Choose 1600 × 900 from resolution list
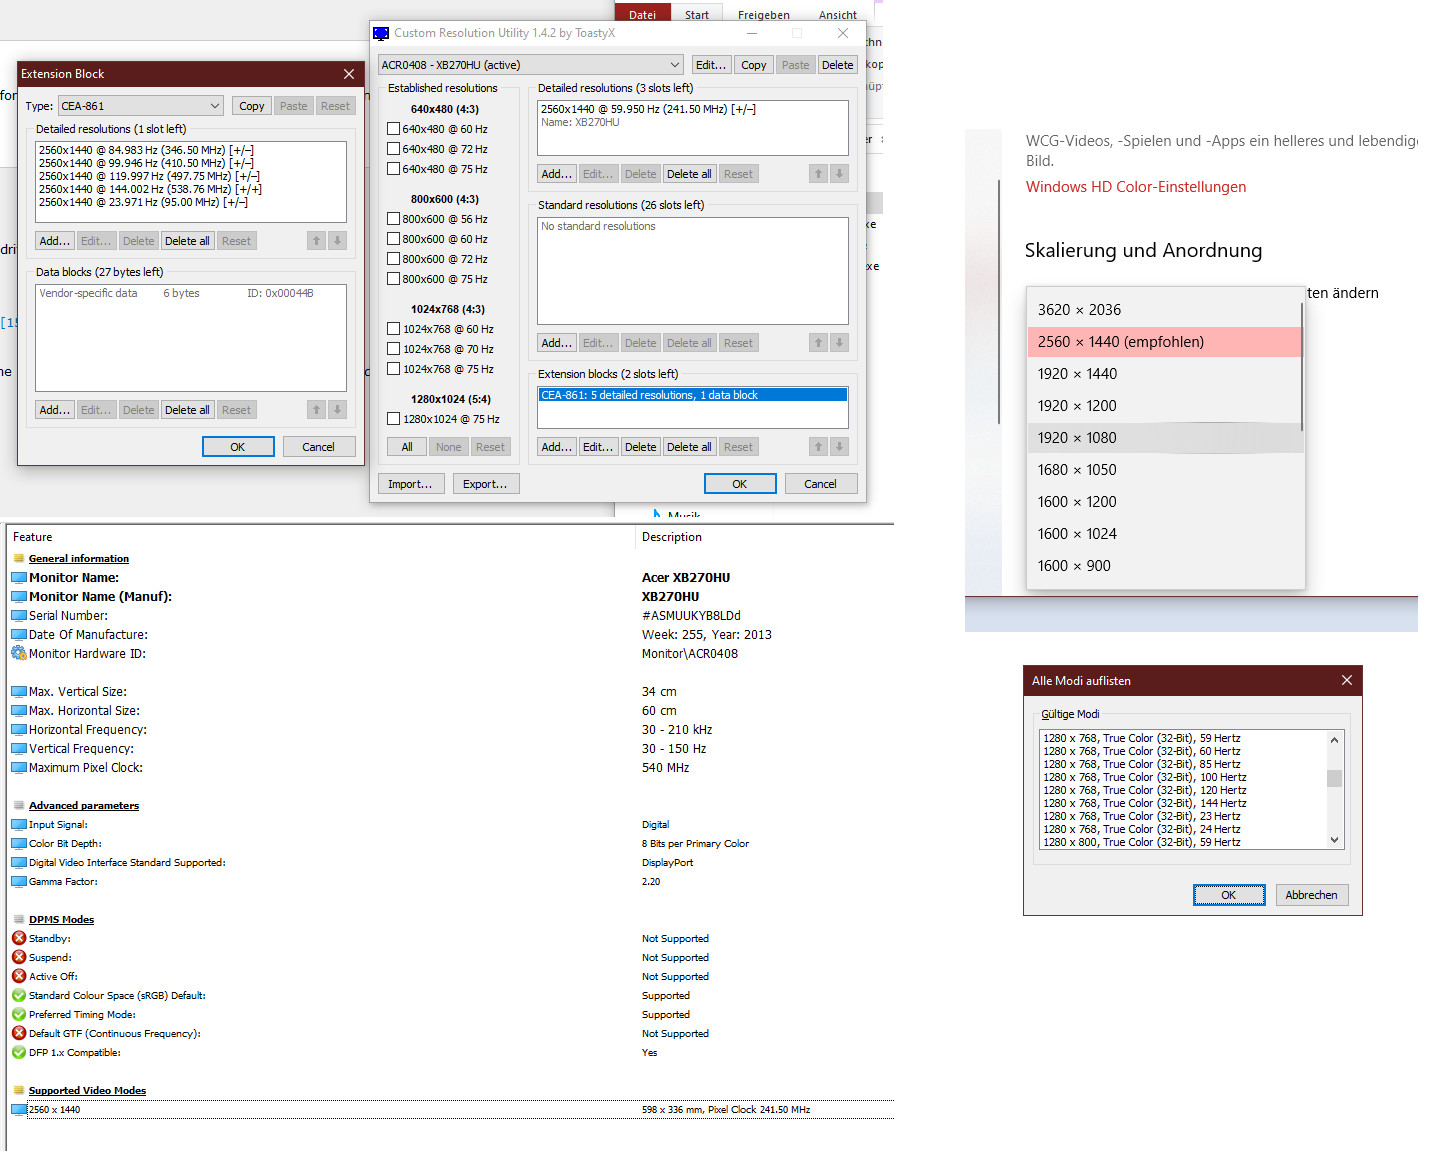The image size is (1448, 1172). click(x=1165, y=566)
